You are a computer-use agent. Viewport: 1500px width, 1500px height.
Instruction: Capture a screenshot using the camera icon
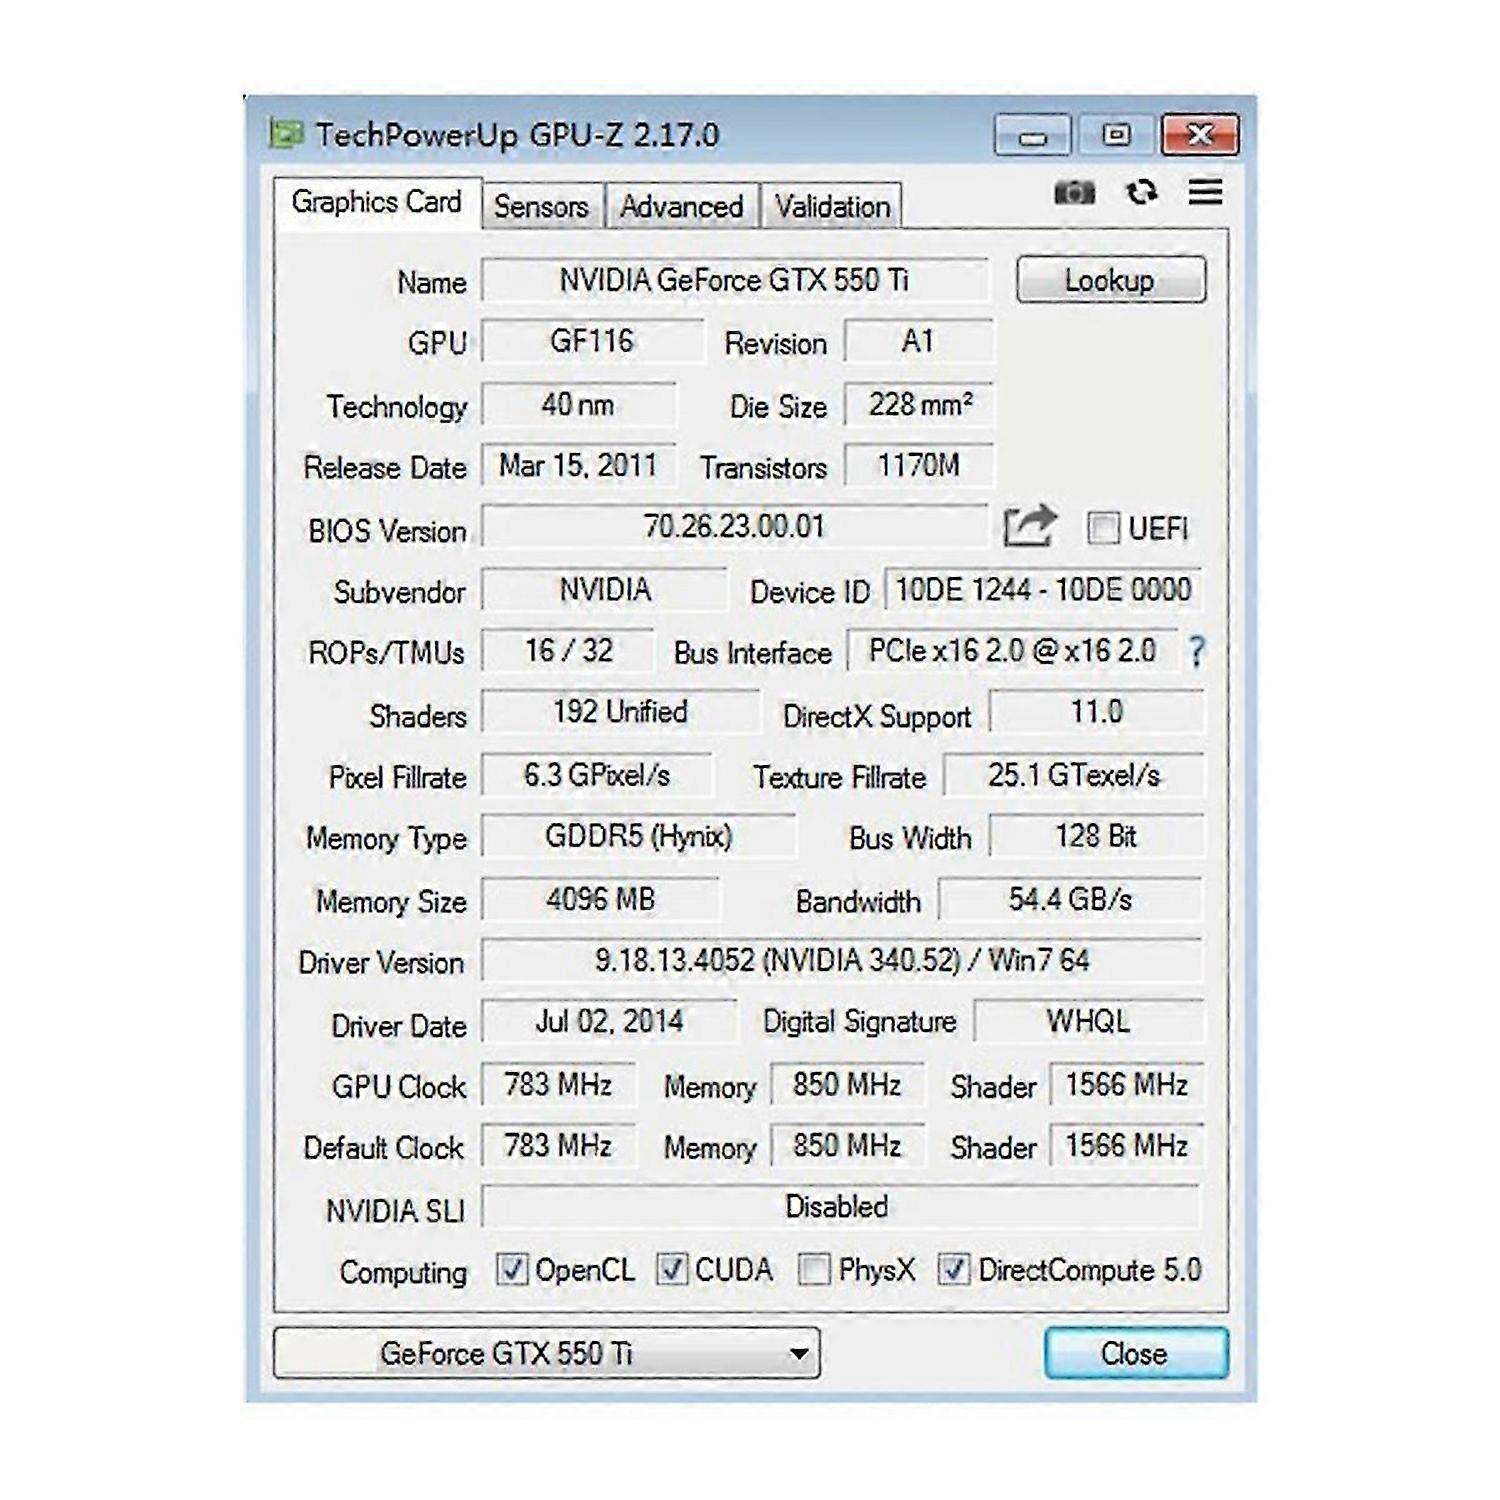[x=1073, y=192]
